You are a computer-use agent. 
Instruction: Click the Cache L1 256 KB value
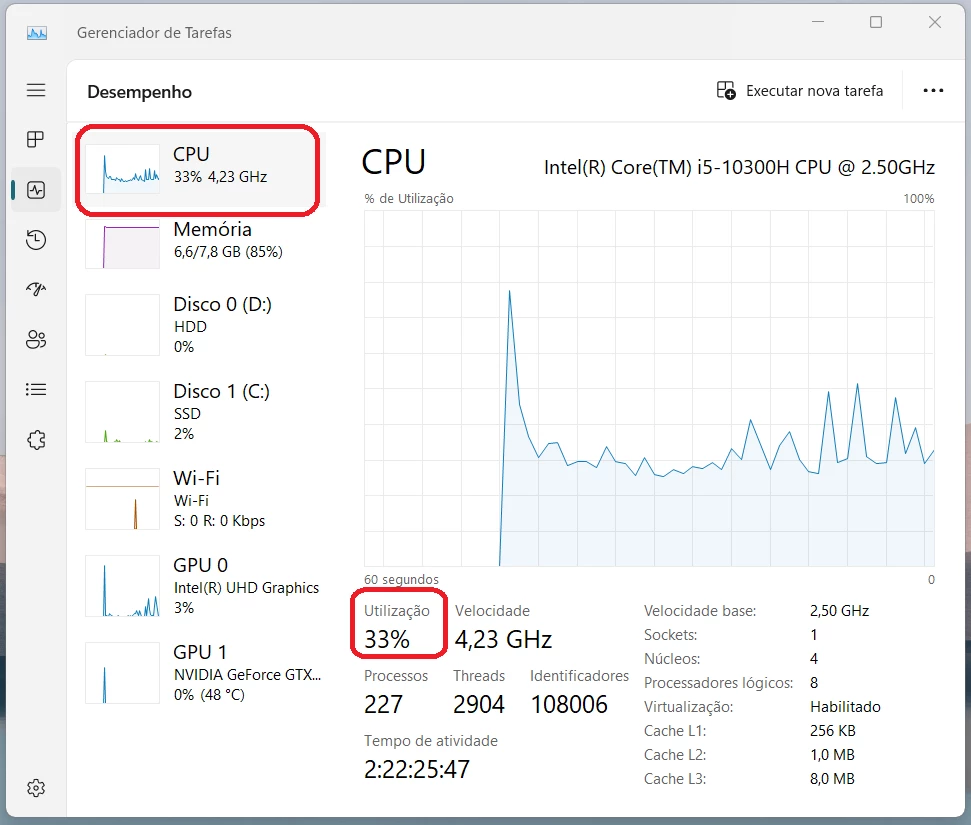click(832, 731)
